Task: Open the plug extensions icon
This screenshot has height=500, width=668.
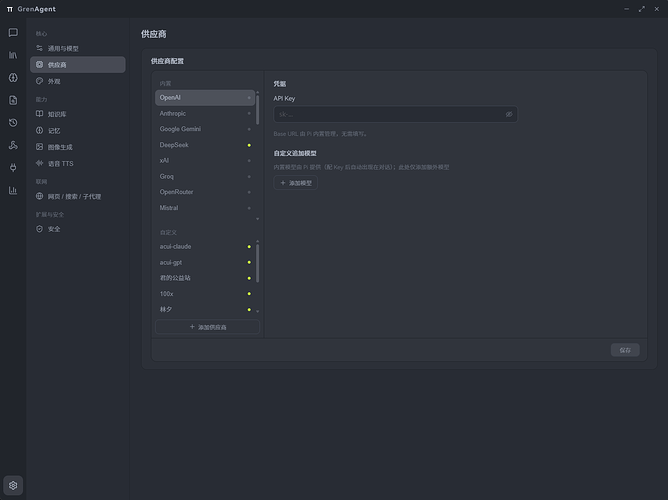Action: [x=13, y=167]
